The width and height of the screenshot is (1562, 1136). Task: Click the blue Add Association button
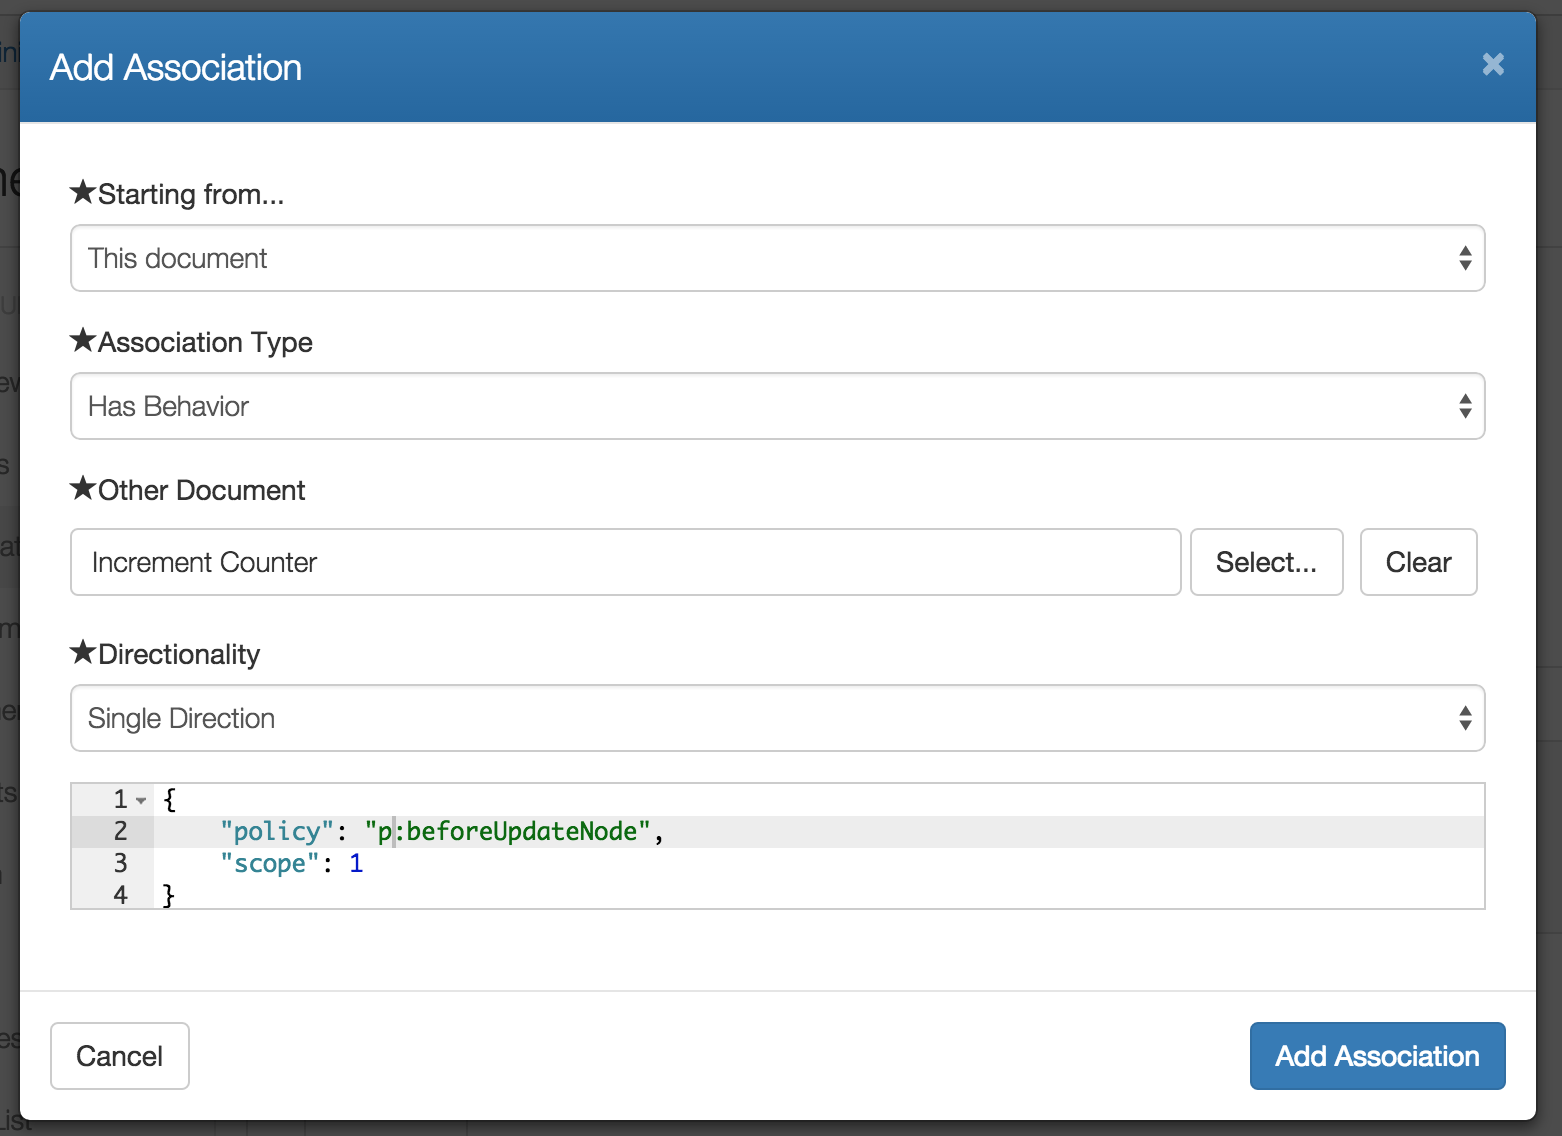(x=1377, y=1056)
